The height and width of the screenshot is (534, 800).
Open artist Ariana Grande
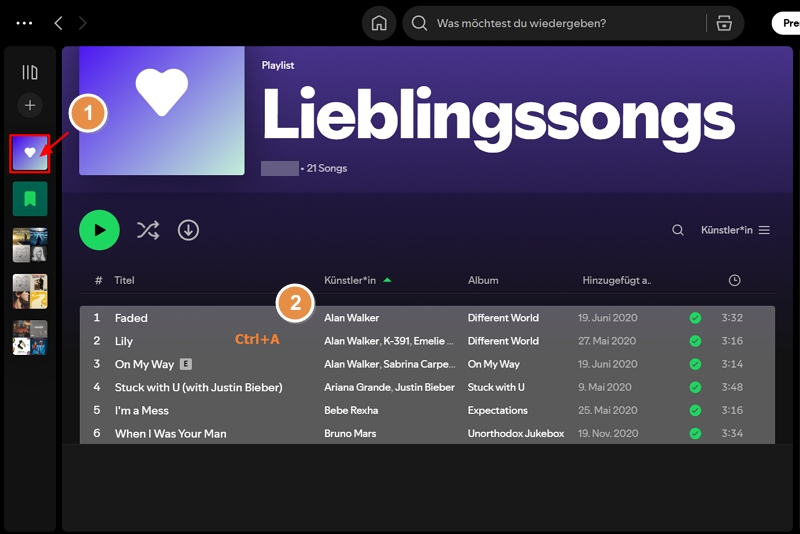(357, 387)
